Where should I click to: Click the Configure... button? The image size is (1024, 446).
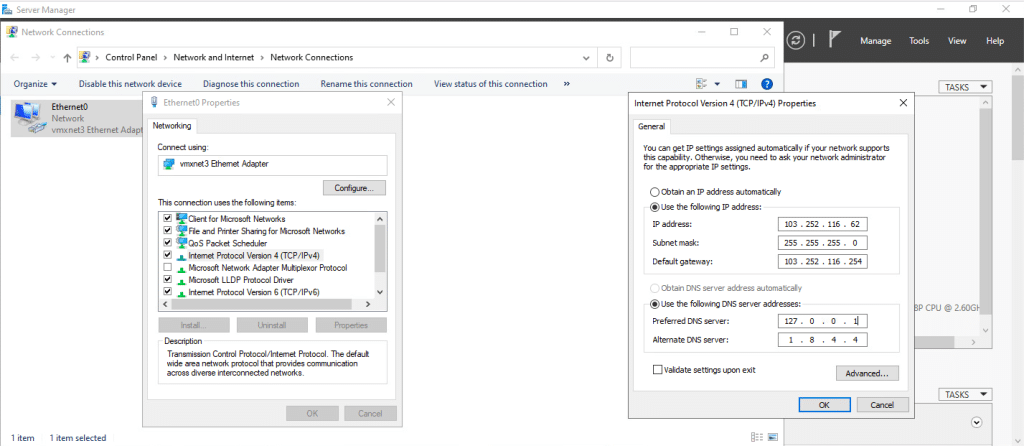tap(354, 187)
